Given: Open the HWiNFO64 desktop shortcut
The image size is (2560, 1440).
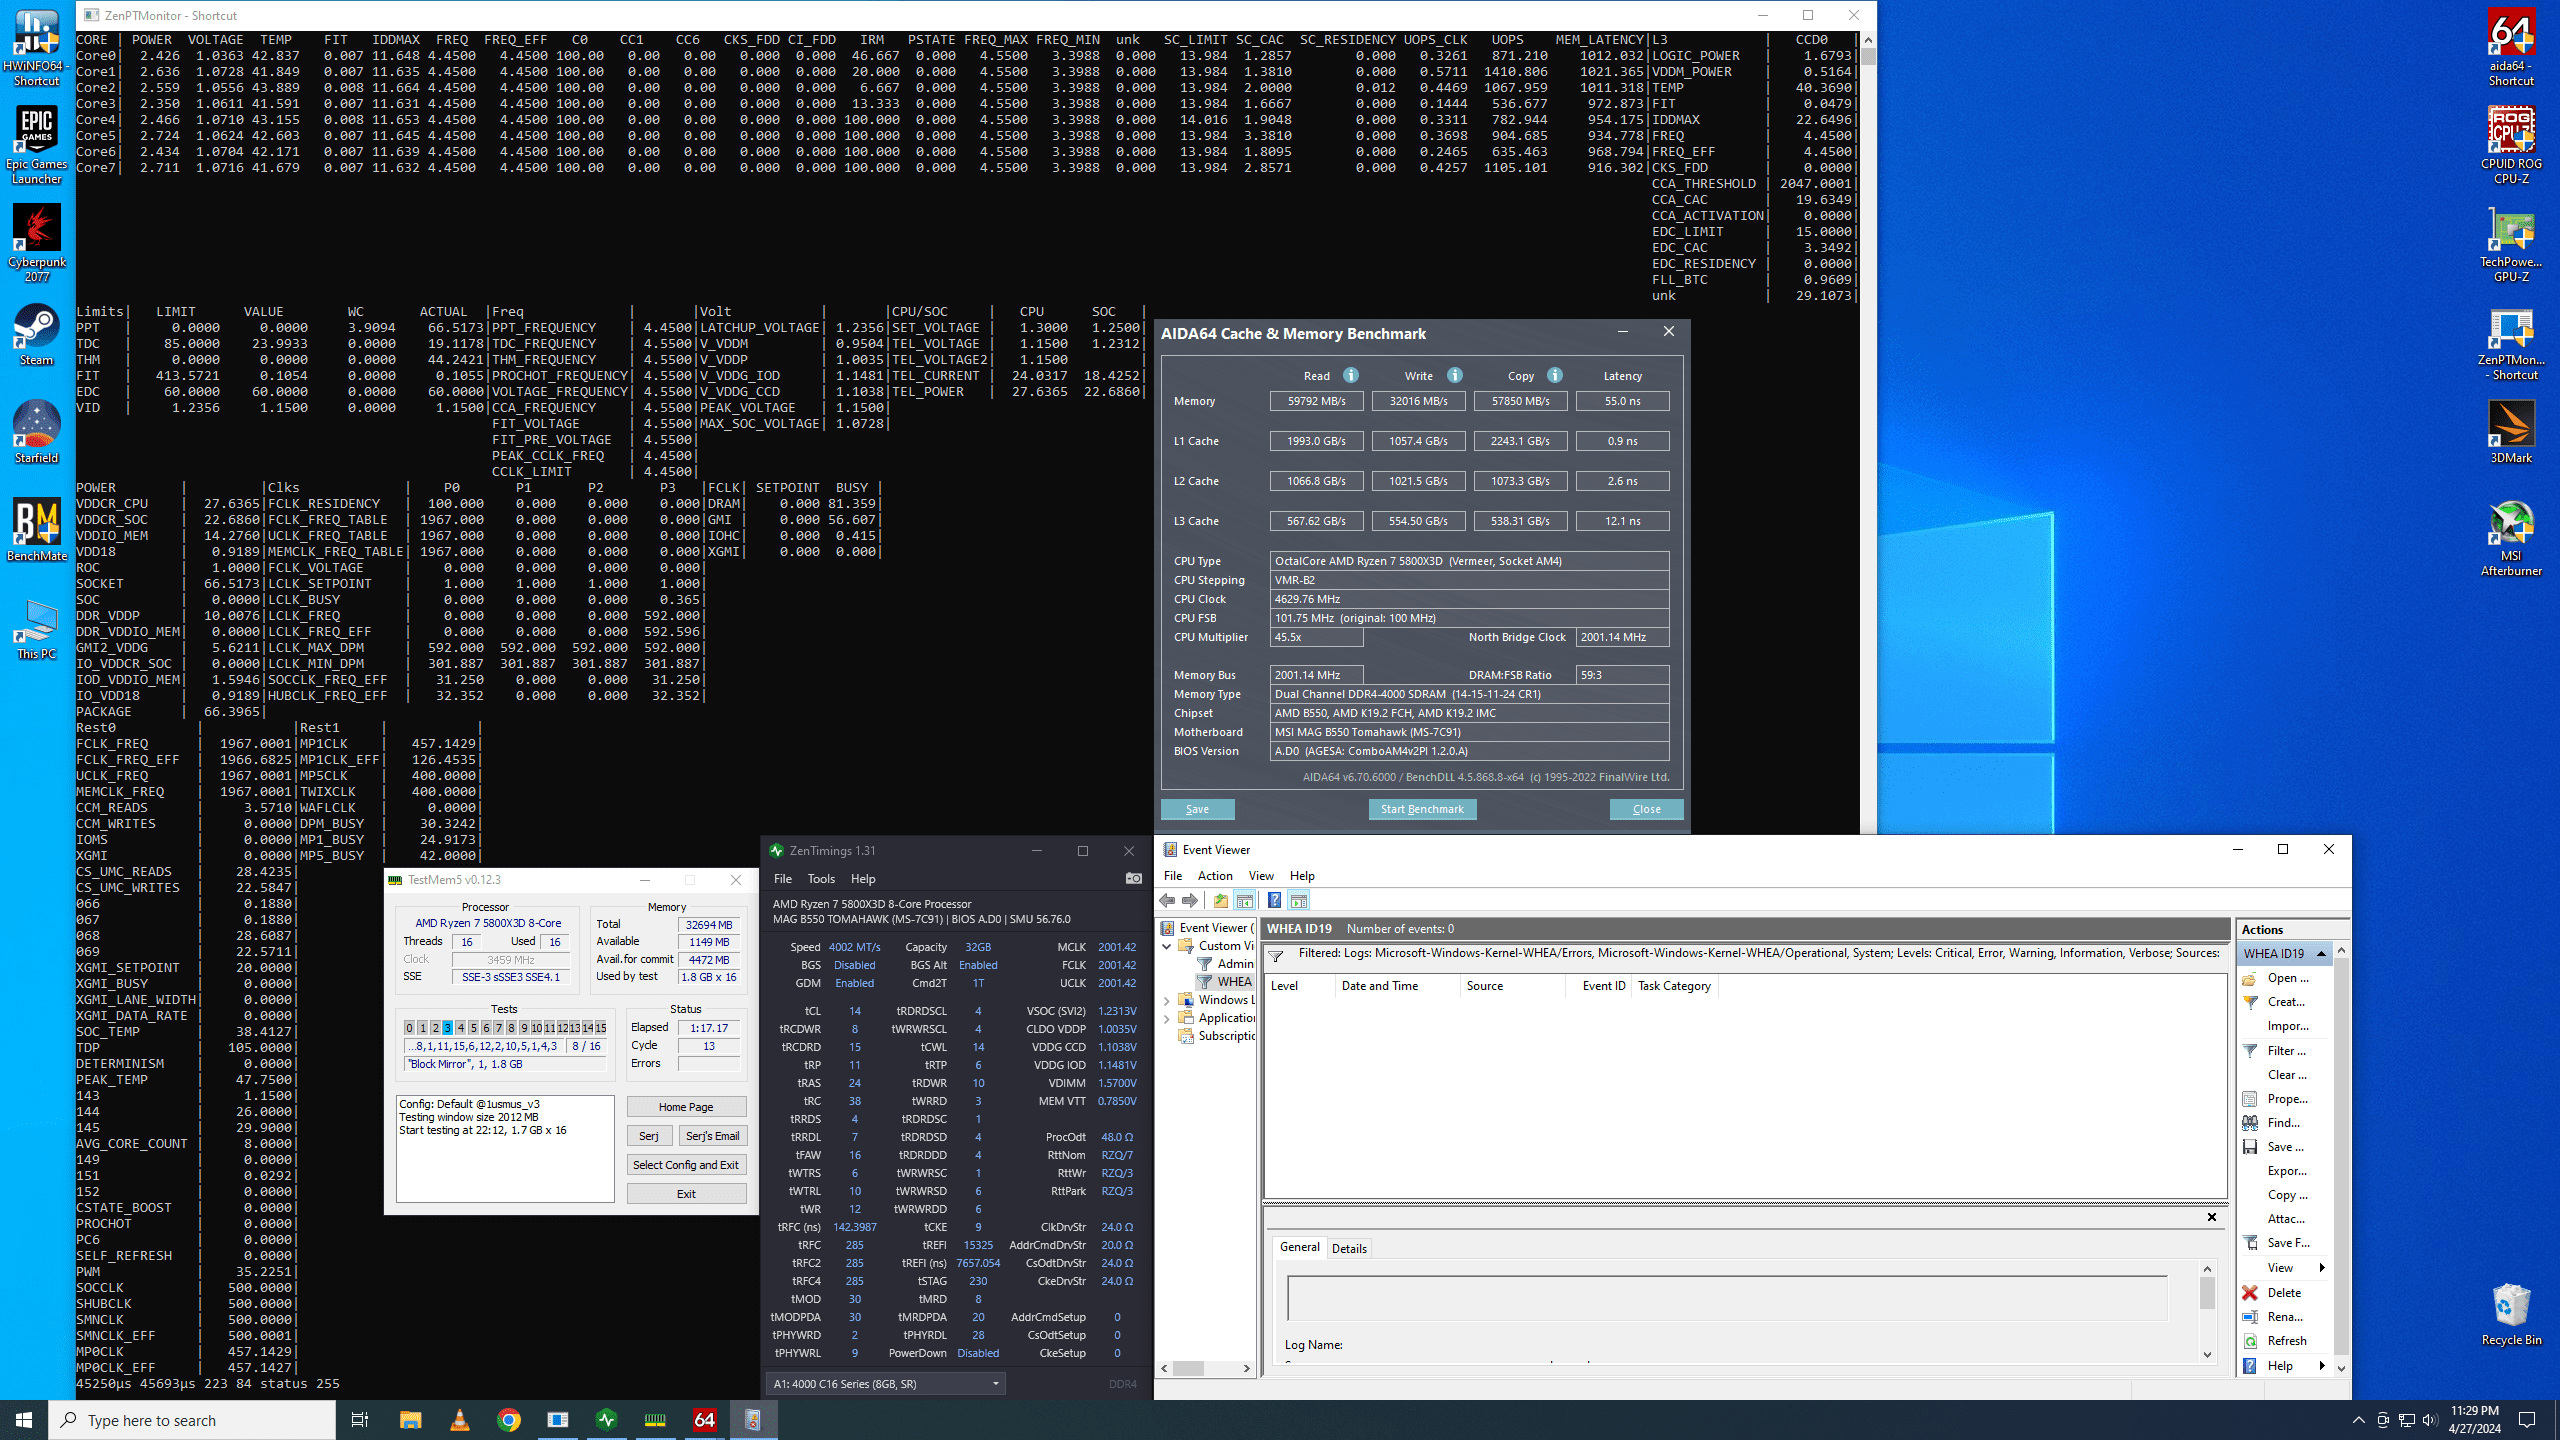Looking at the screenshot, I should click(37, 48).
